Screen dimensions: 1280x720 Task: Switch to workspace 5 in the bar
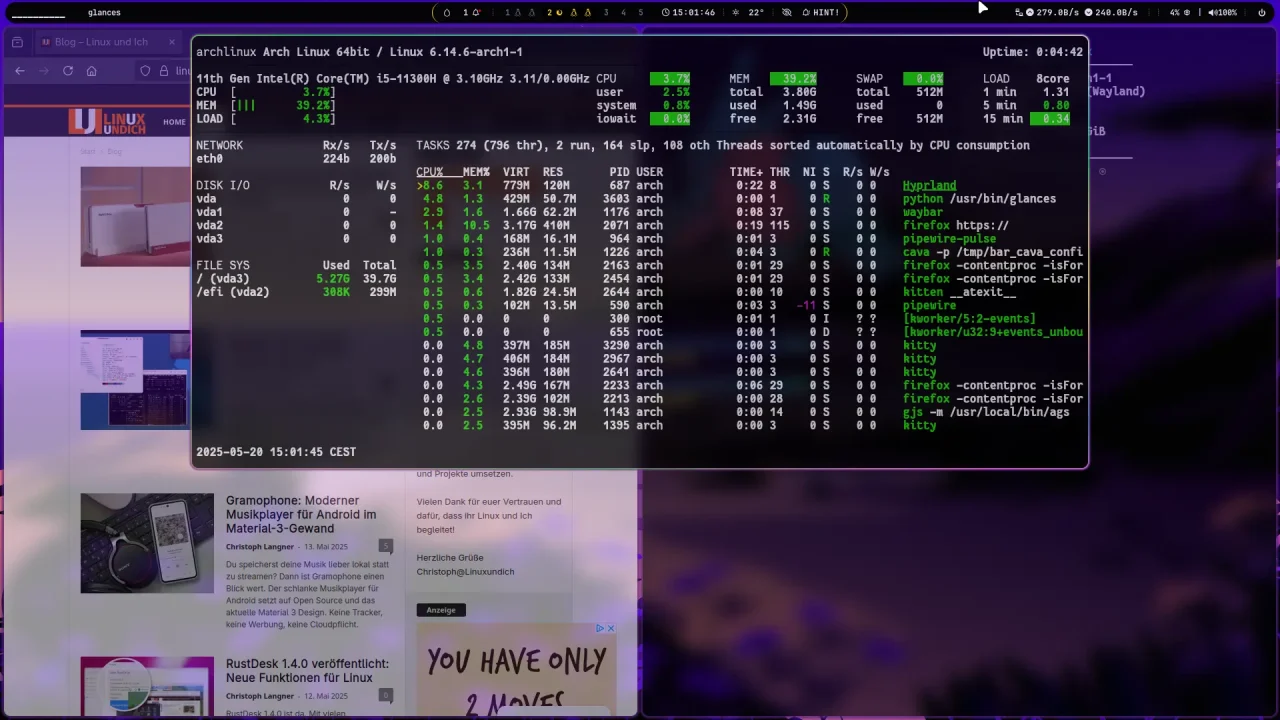tap(641, 12)
